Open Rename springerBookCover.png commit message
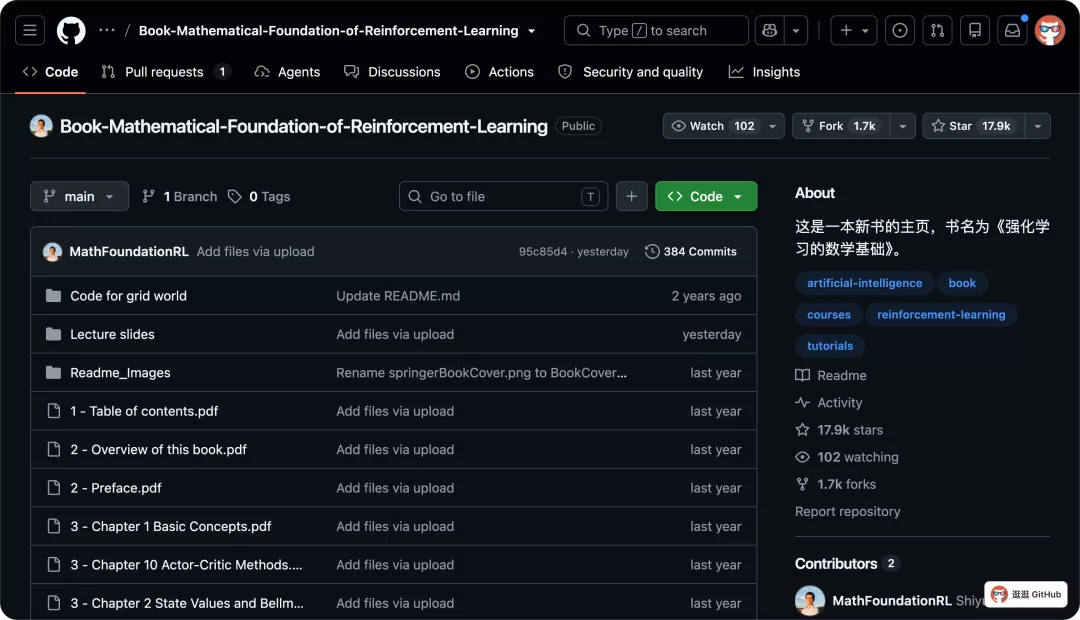This screenshot has width=1080, height=620. (481, 373)
